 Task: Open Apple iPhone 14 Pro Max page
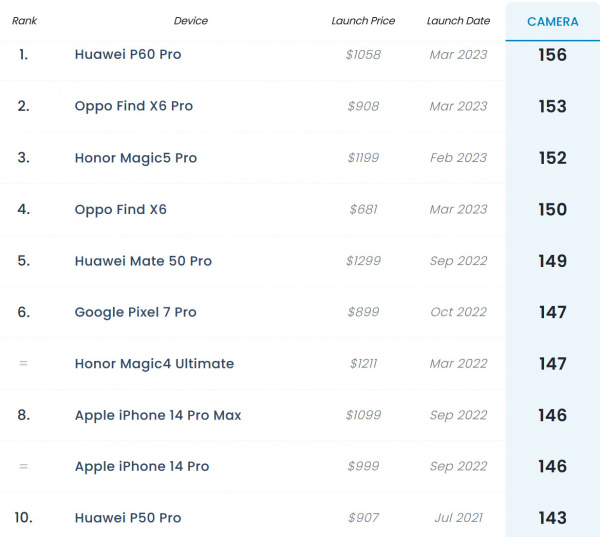coord(158,415)
